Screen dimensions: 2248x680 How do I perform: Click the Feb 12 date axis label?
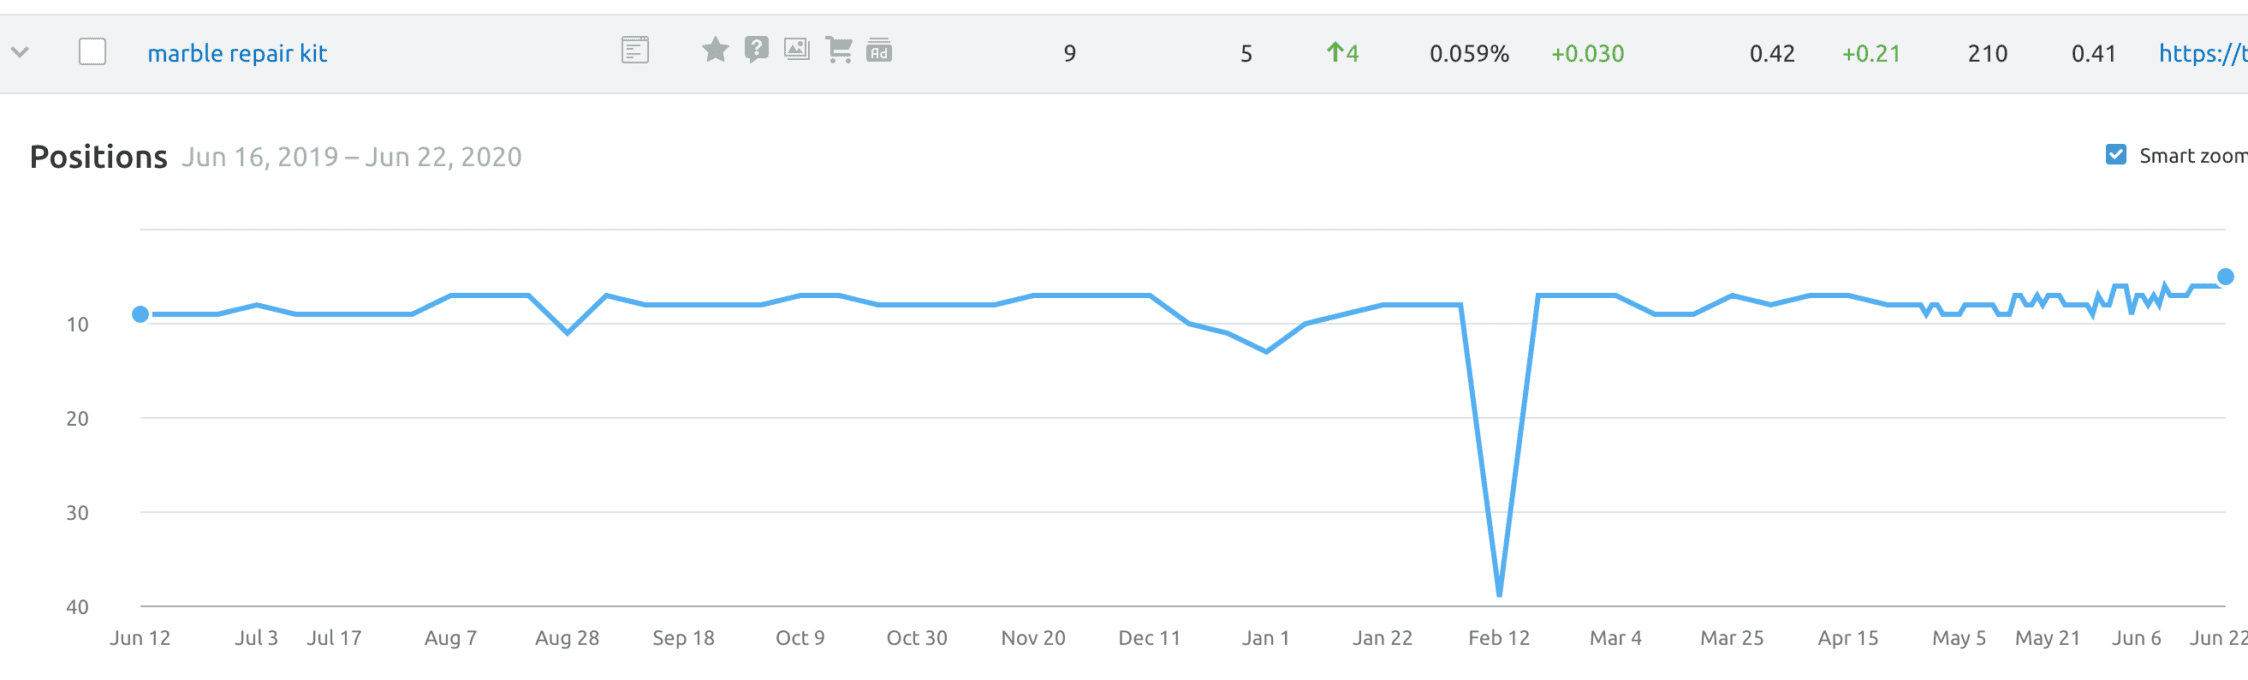(1499, 638)
